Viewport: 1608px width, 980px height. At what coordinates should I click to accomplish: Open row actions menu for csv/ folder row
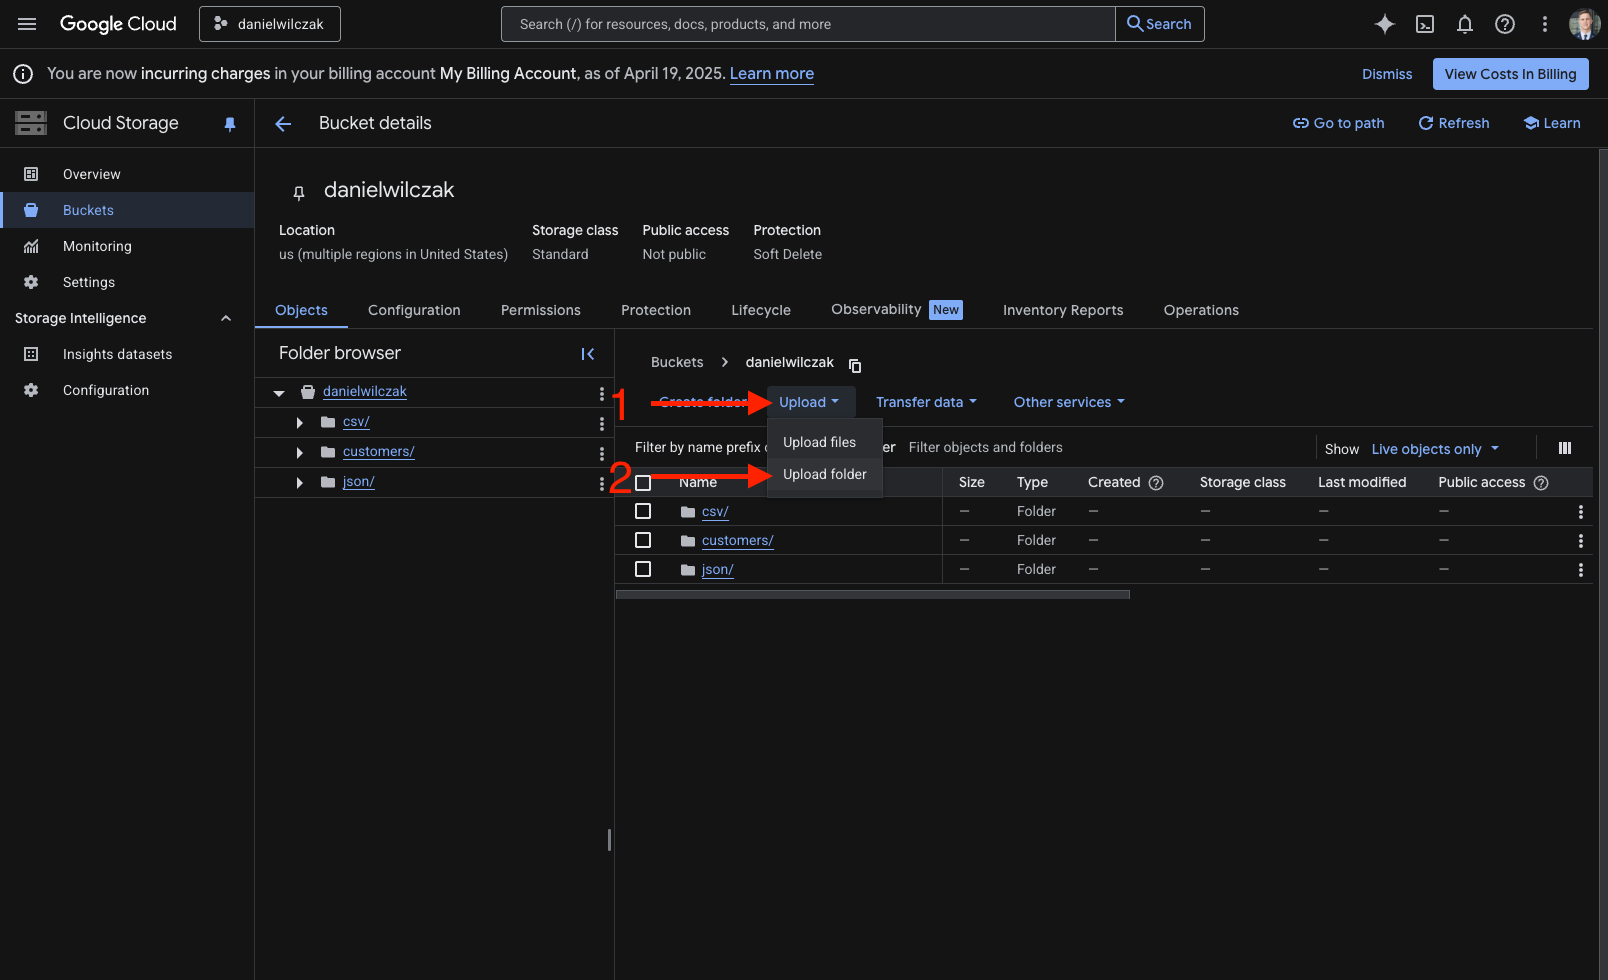pos(1580,512)
